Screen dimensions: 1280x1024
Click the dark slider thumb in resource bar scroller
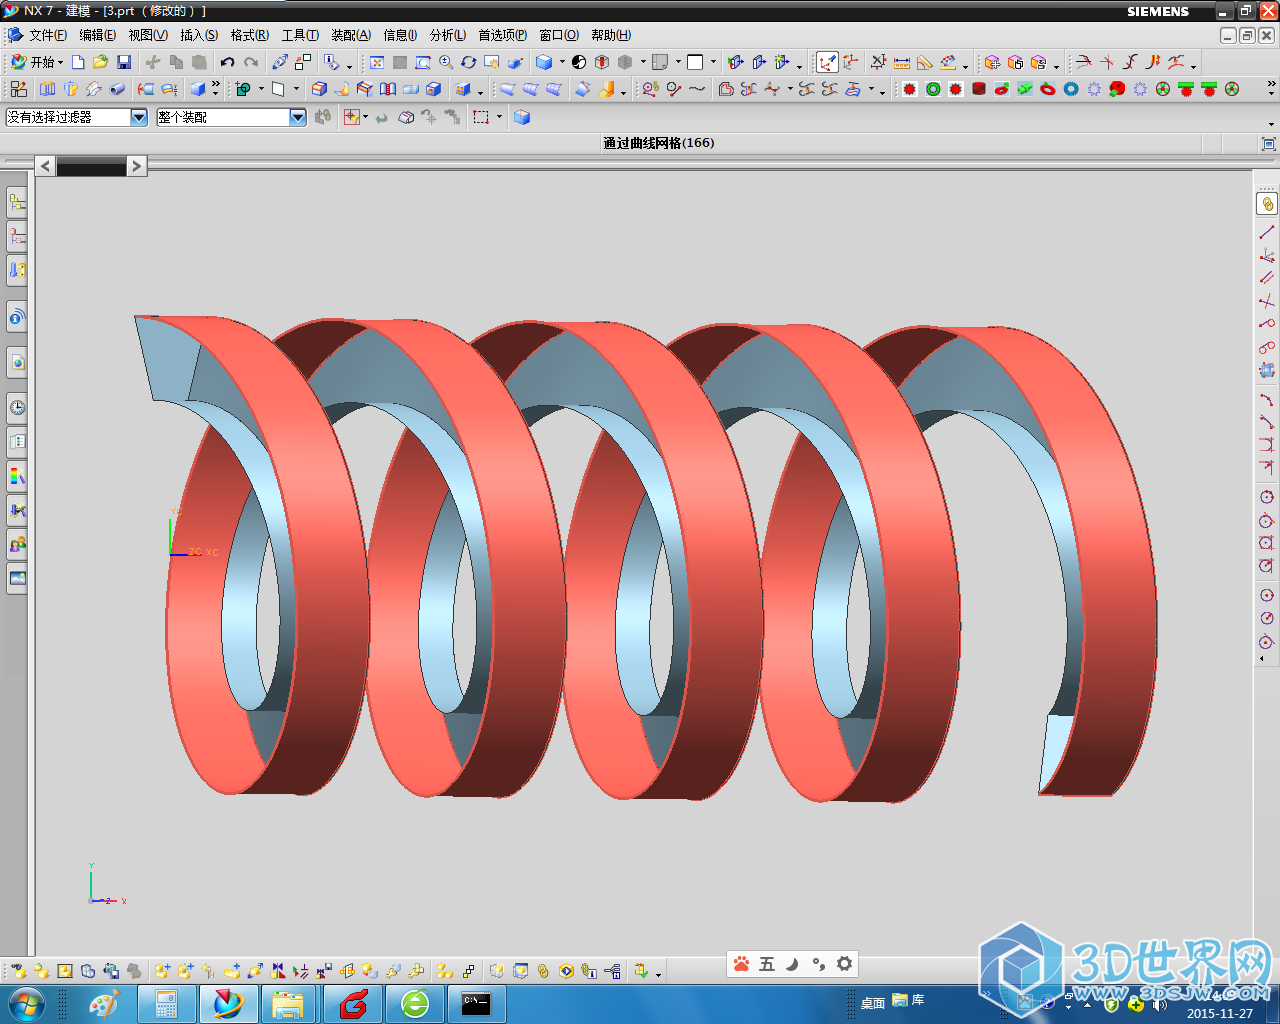point(91,166)
